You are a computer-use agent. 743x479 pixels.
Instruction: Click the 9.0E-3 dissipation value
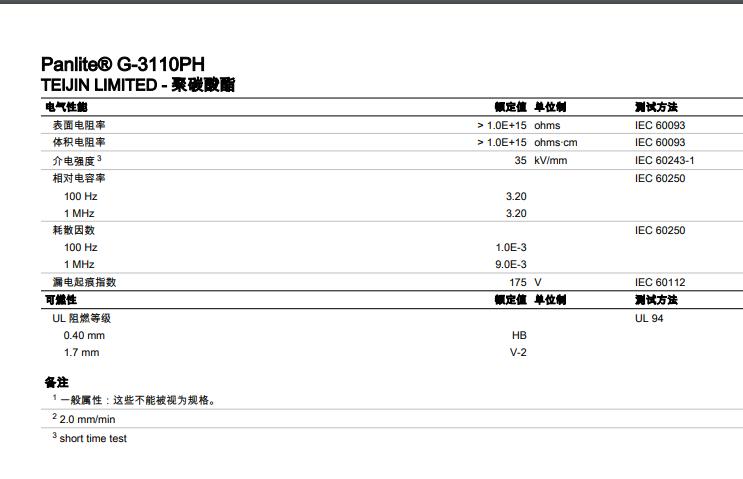coord(510,264)
